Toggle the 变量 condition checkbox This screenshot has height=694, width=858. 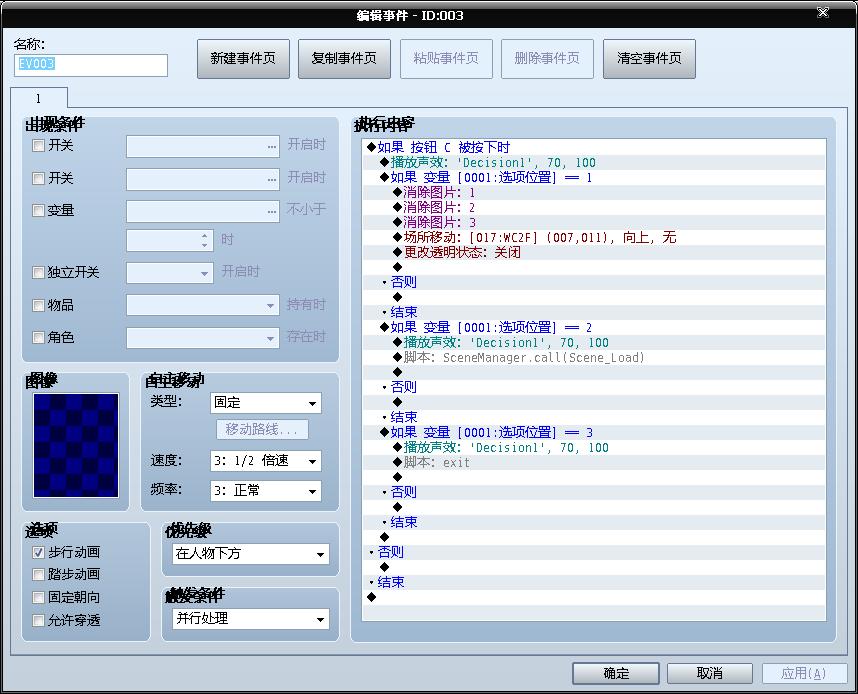coord(38,211)
